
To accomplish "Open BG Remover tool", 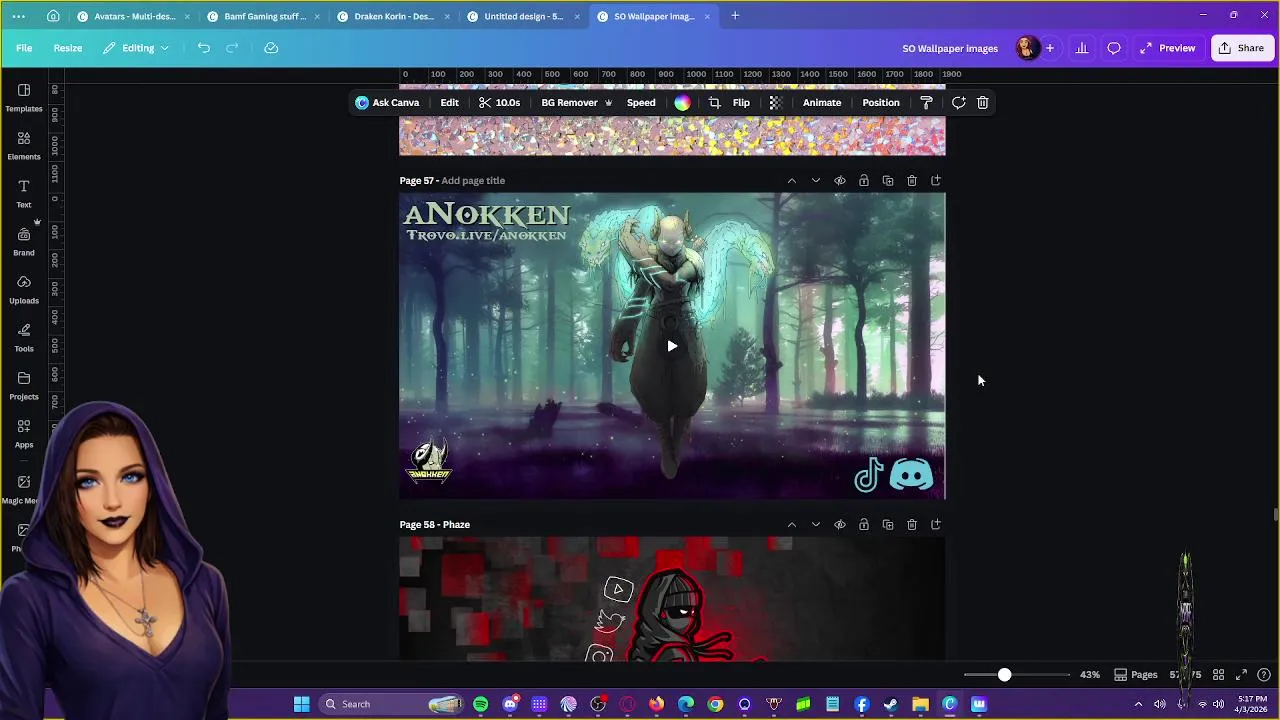I will click(576, 103).
